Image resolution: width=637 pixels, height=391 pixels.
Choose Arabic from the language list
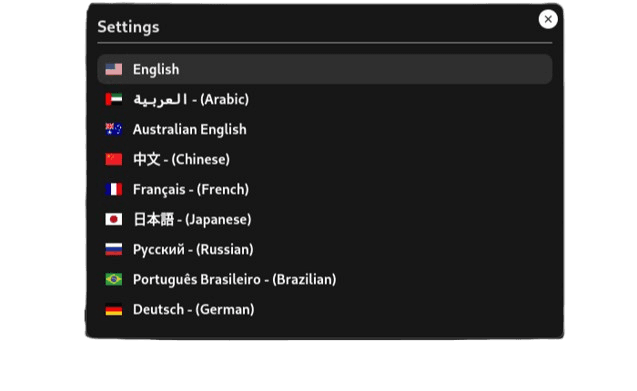(325, 100)
